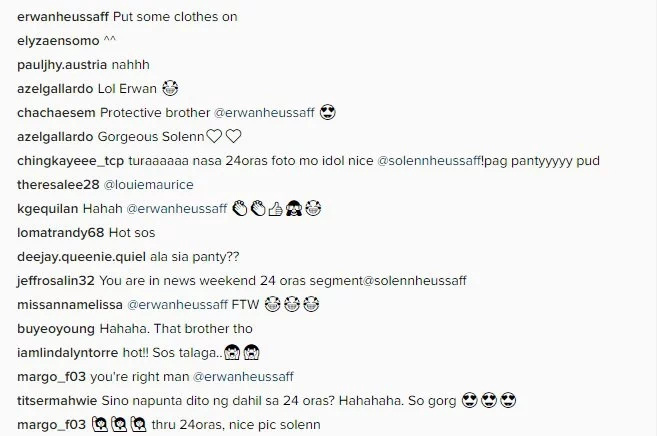
Task: Click the deejay.queenie.quiel username
Action: [81, 257]
